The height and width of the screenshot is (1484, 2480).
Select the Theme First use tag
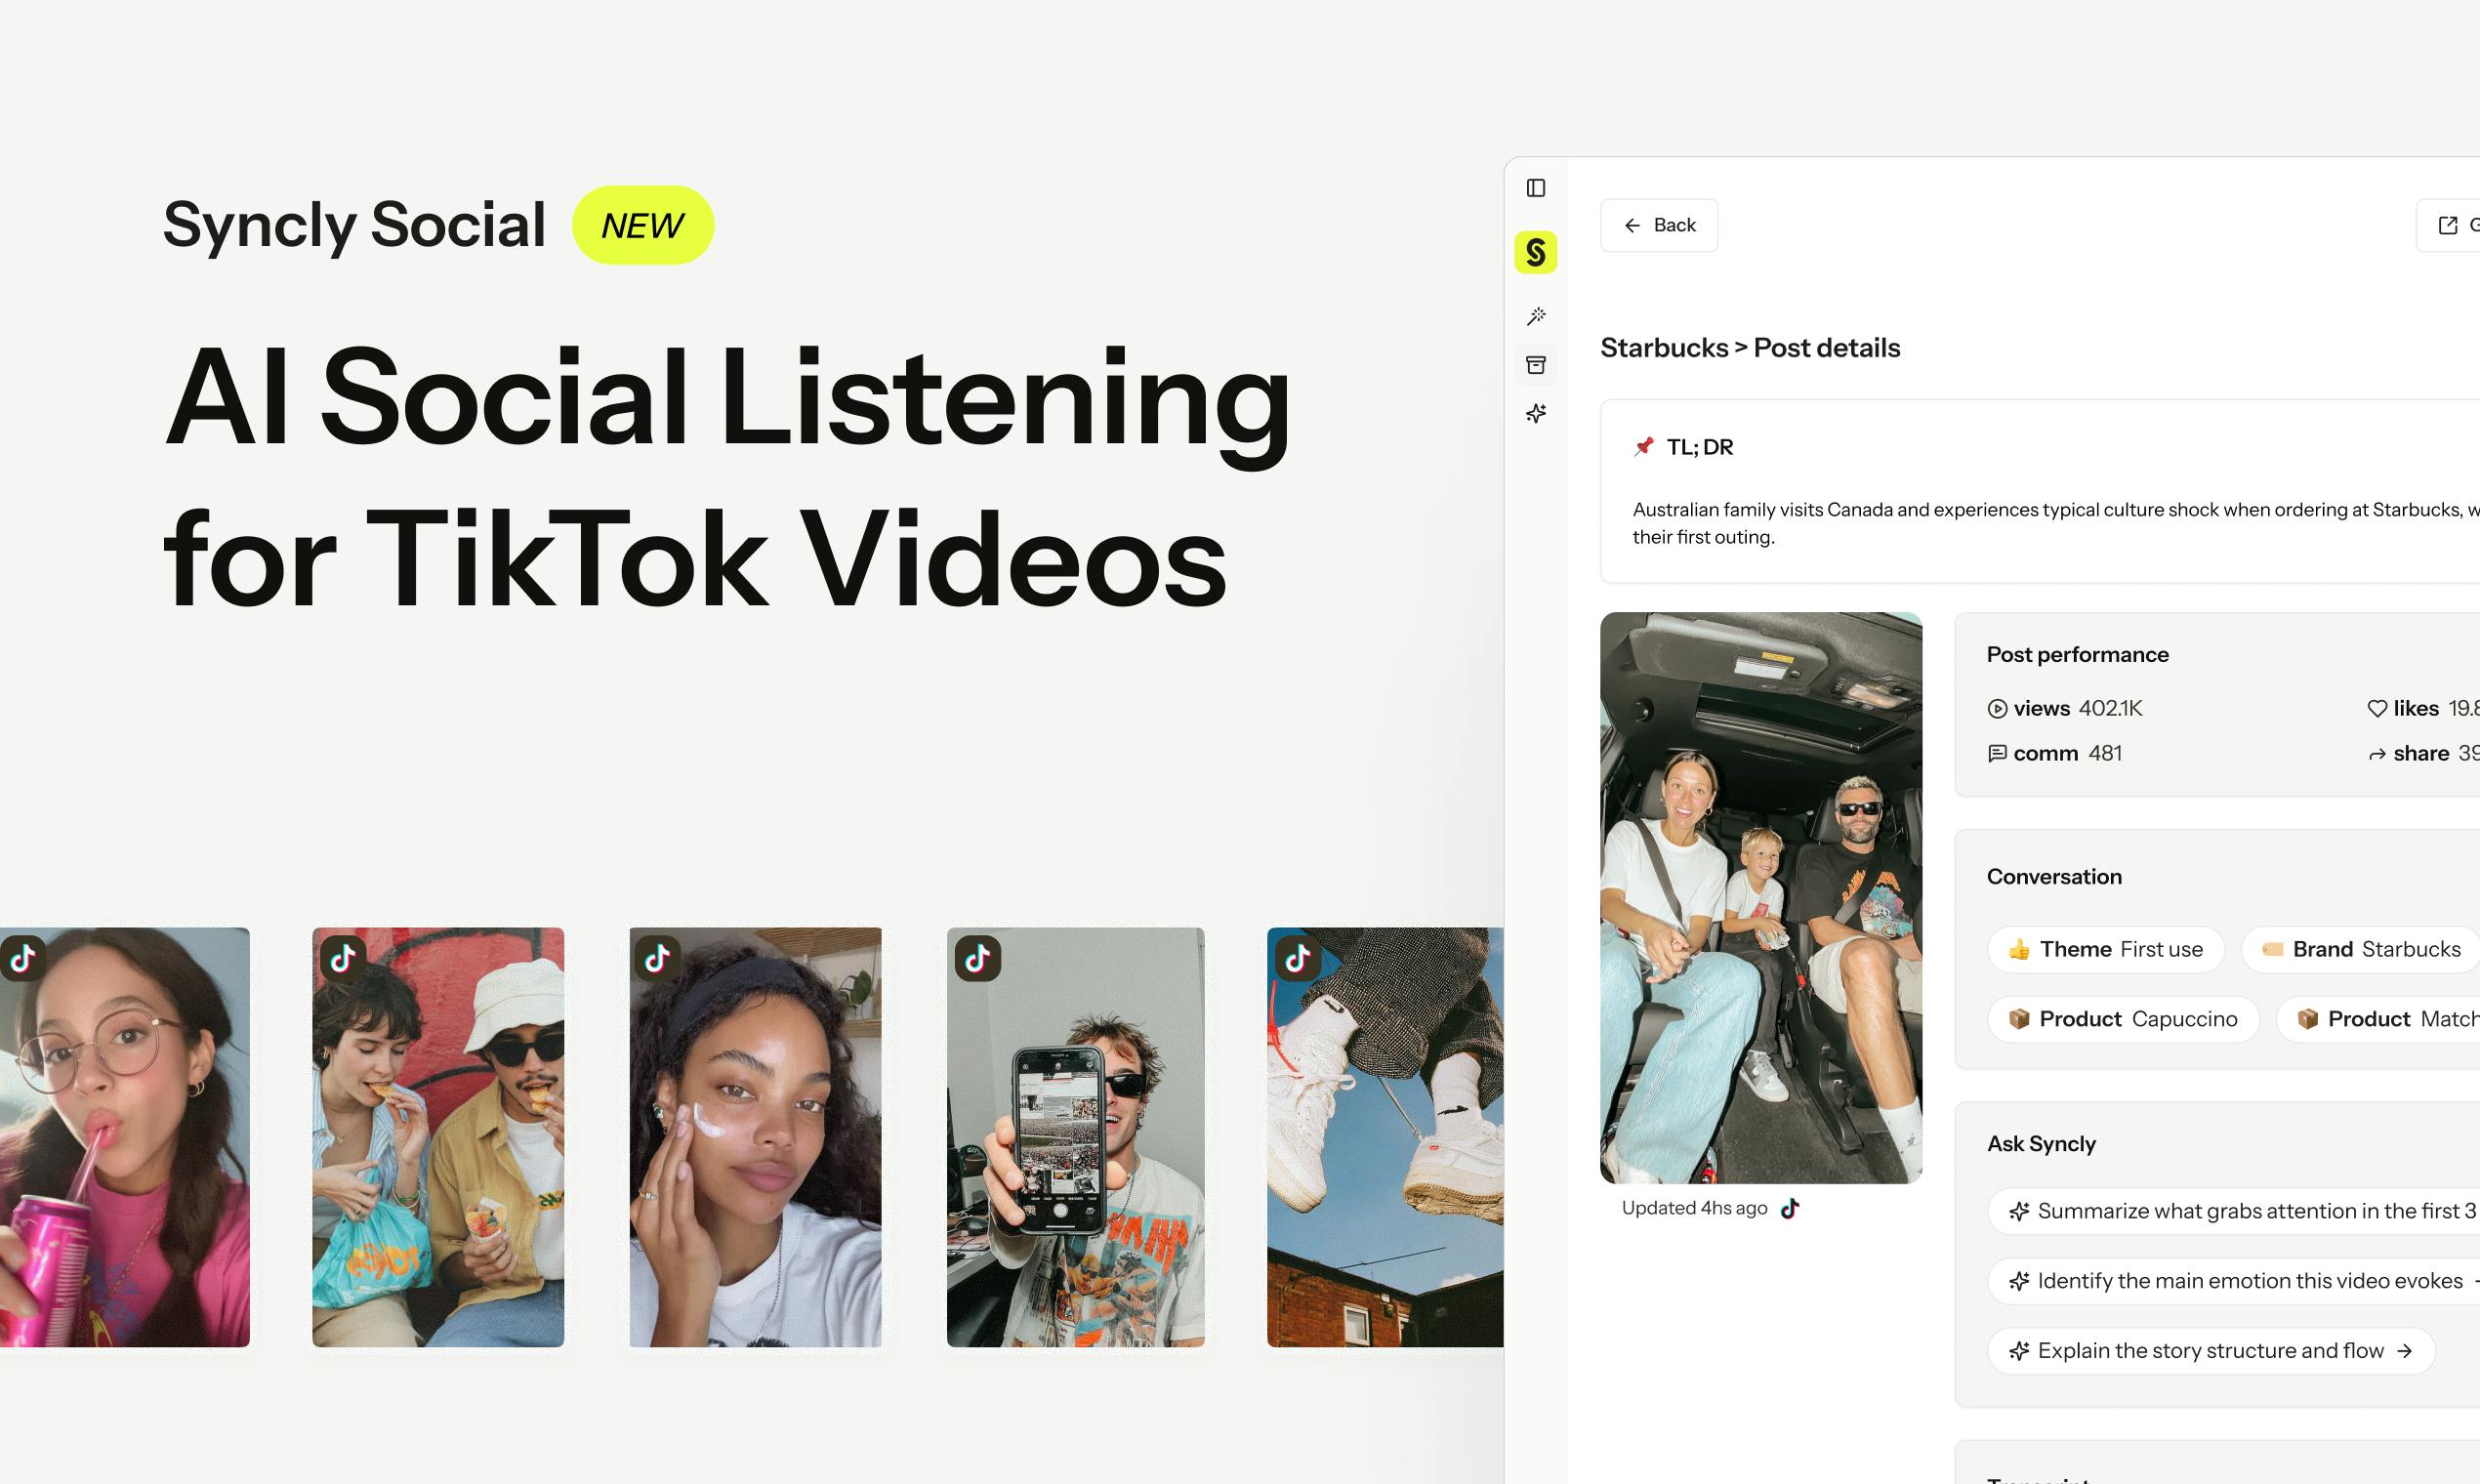[x=2106, y=949]
